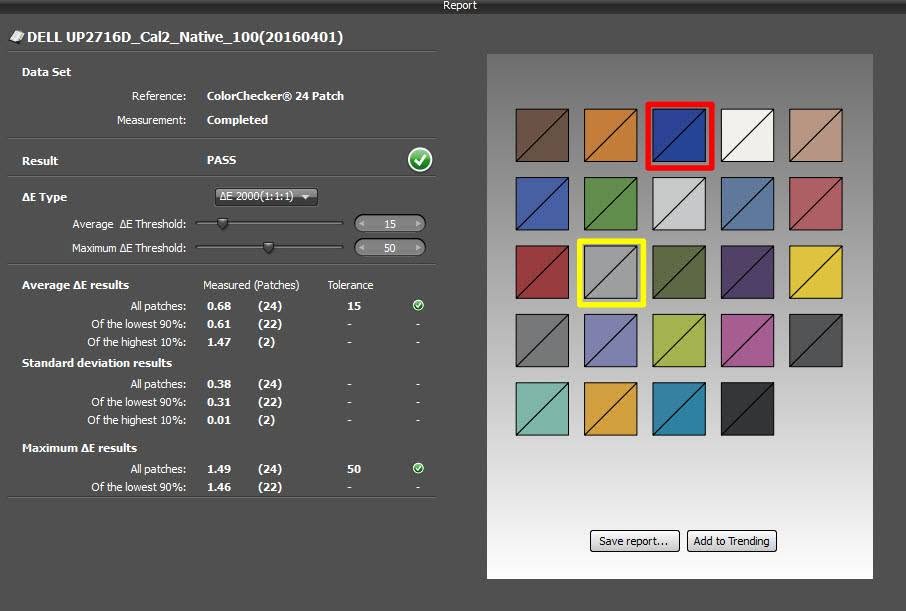Click the green PASS checkmark icon
This screenshot has width=906, height=611.
(420, 160)
